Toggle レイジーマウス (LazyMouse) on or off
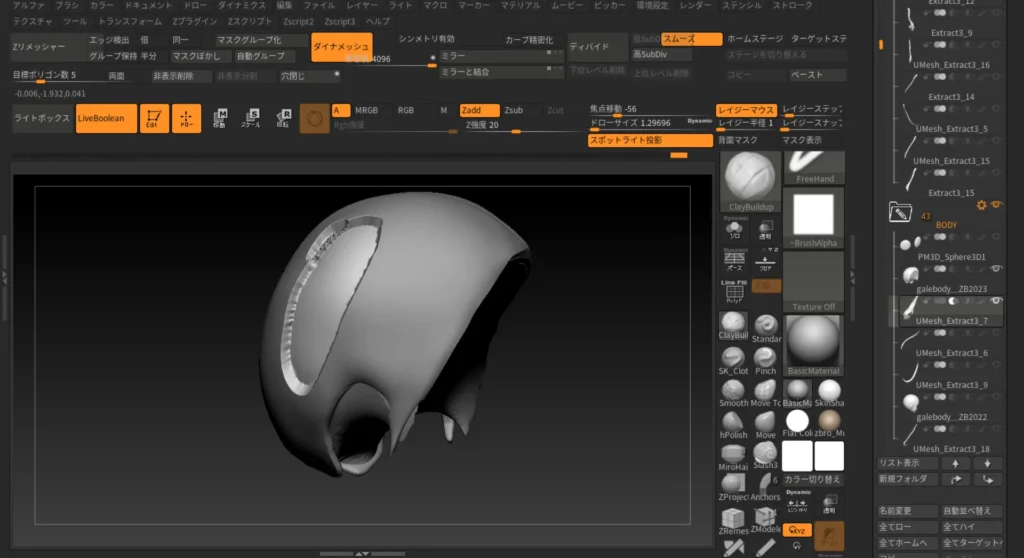This screenshot has width=1024, height=558. coord(746,110)
